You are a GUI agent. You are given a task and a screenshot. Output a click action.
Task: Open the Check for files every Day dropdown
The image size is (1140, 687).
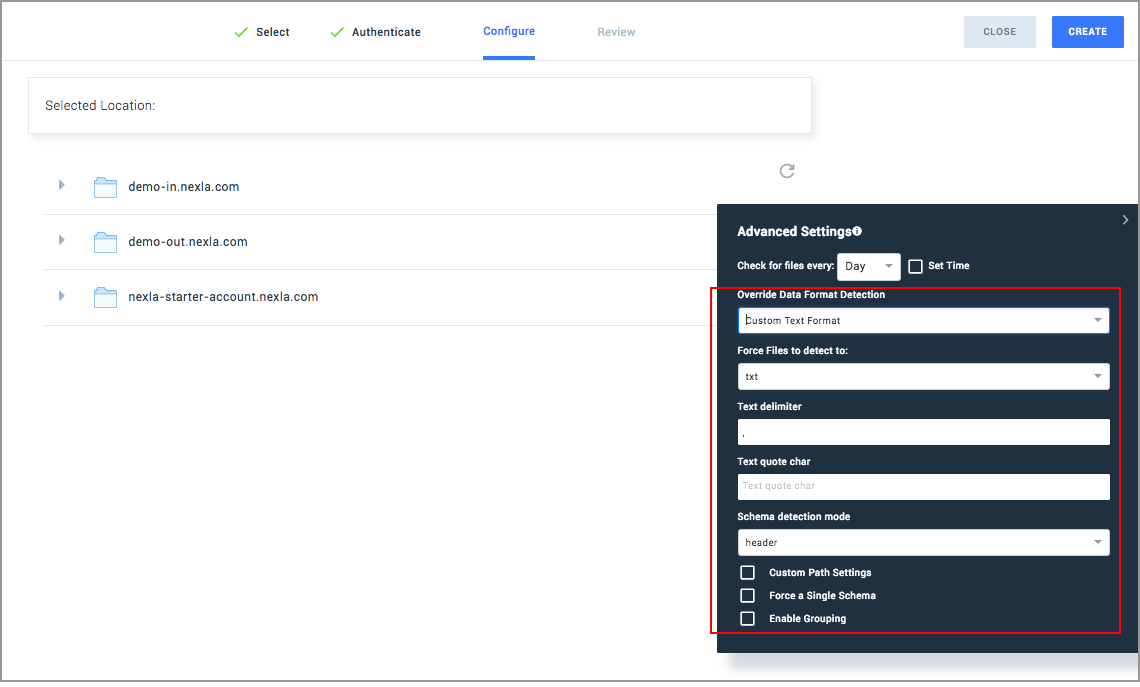pos(869,267)
